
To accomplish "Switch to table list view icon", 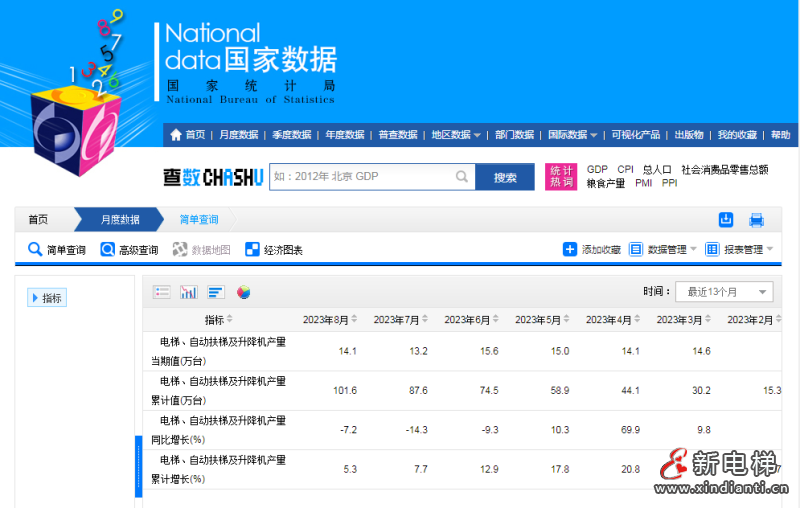I will pyautogui.click(x=162, y=292).
